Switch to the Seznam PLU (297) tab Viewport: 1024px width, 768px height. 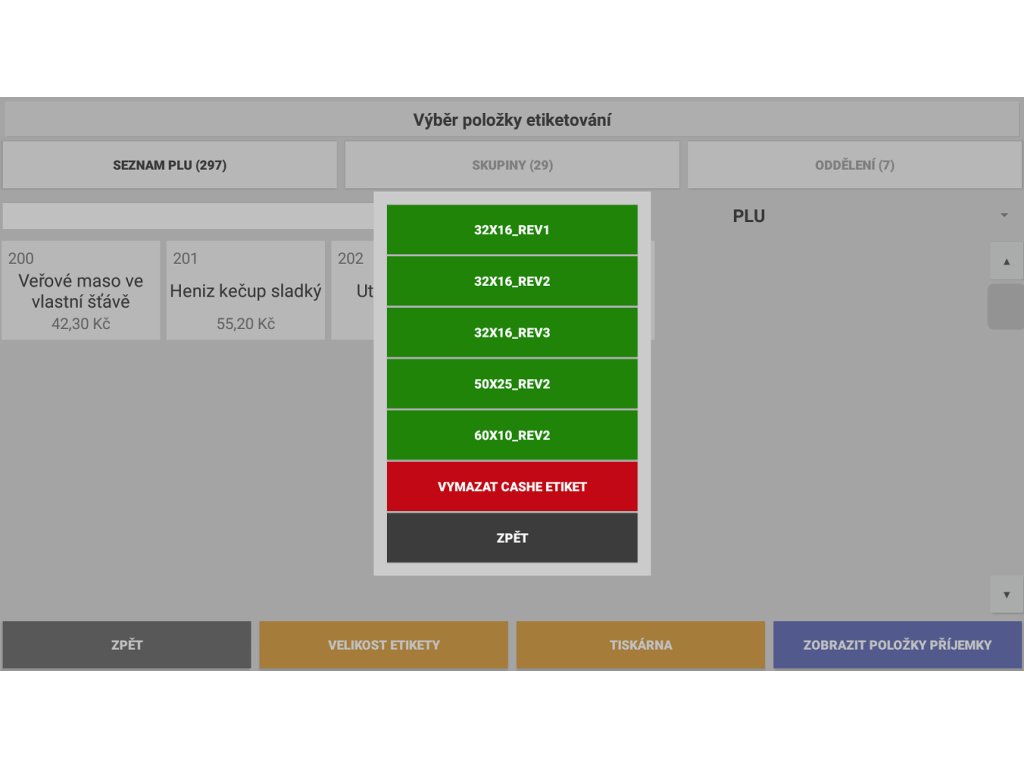[x=170, y=165]
